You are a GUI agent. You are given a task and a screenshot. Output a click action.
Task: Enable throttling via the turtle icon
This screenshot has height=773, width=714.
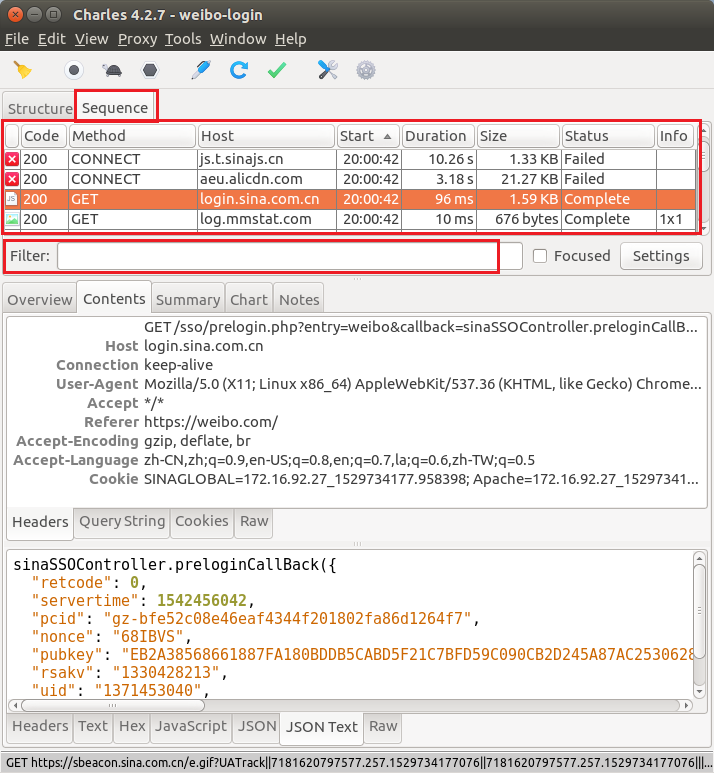click(112, 70)
